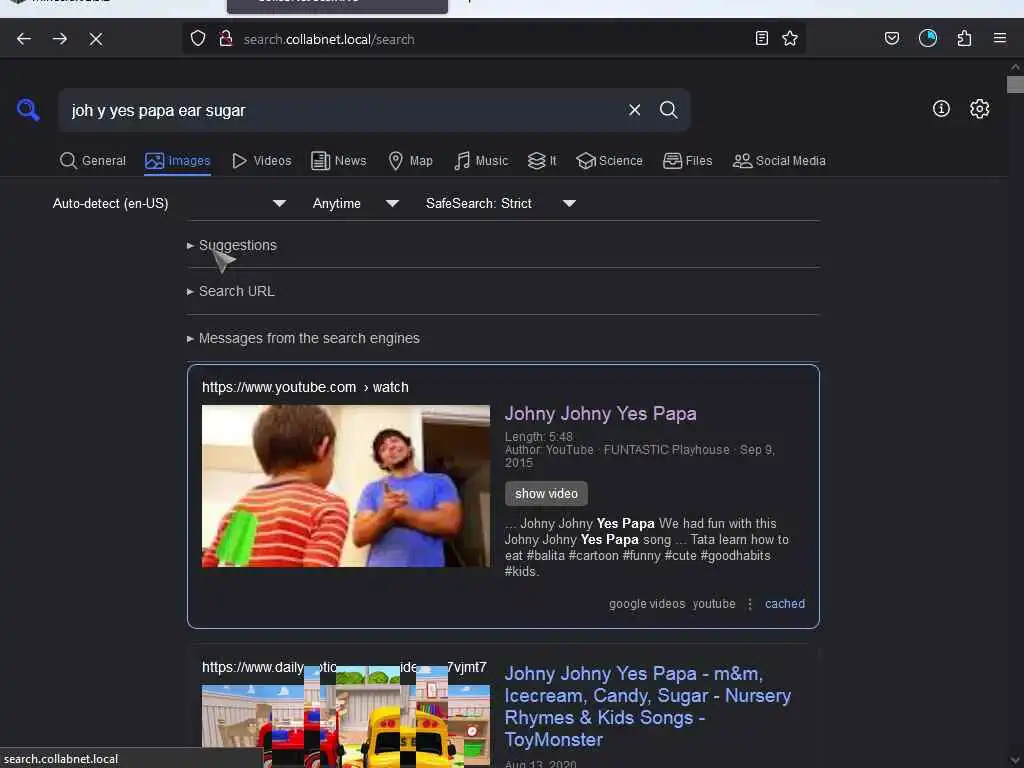Open the Science search tab
Viewport: 1024px width, 768px height.
point(610,161)
